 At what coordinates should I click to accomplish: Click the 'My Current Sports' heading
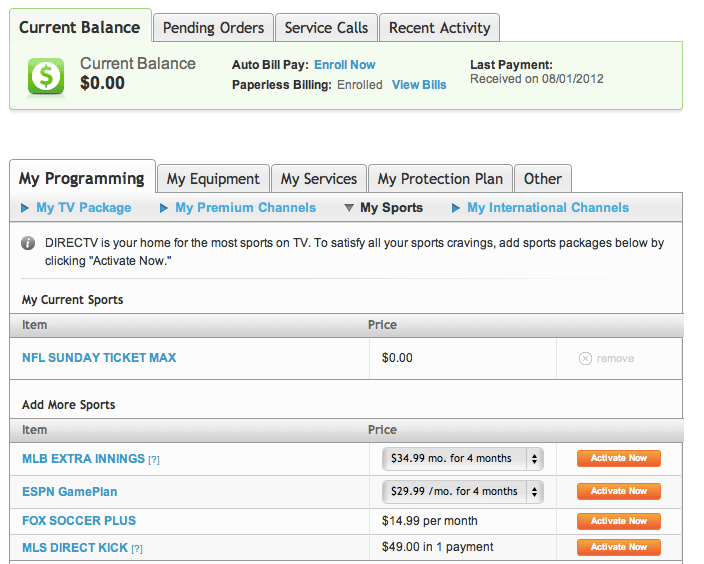click(x=73, y=300)
